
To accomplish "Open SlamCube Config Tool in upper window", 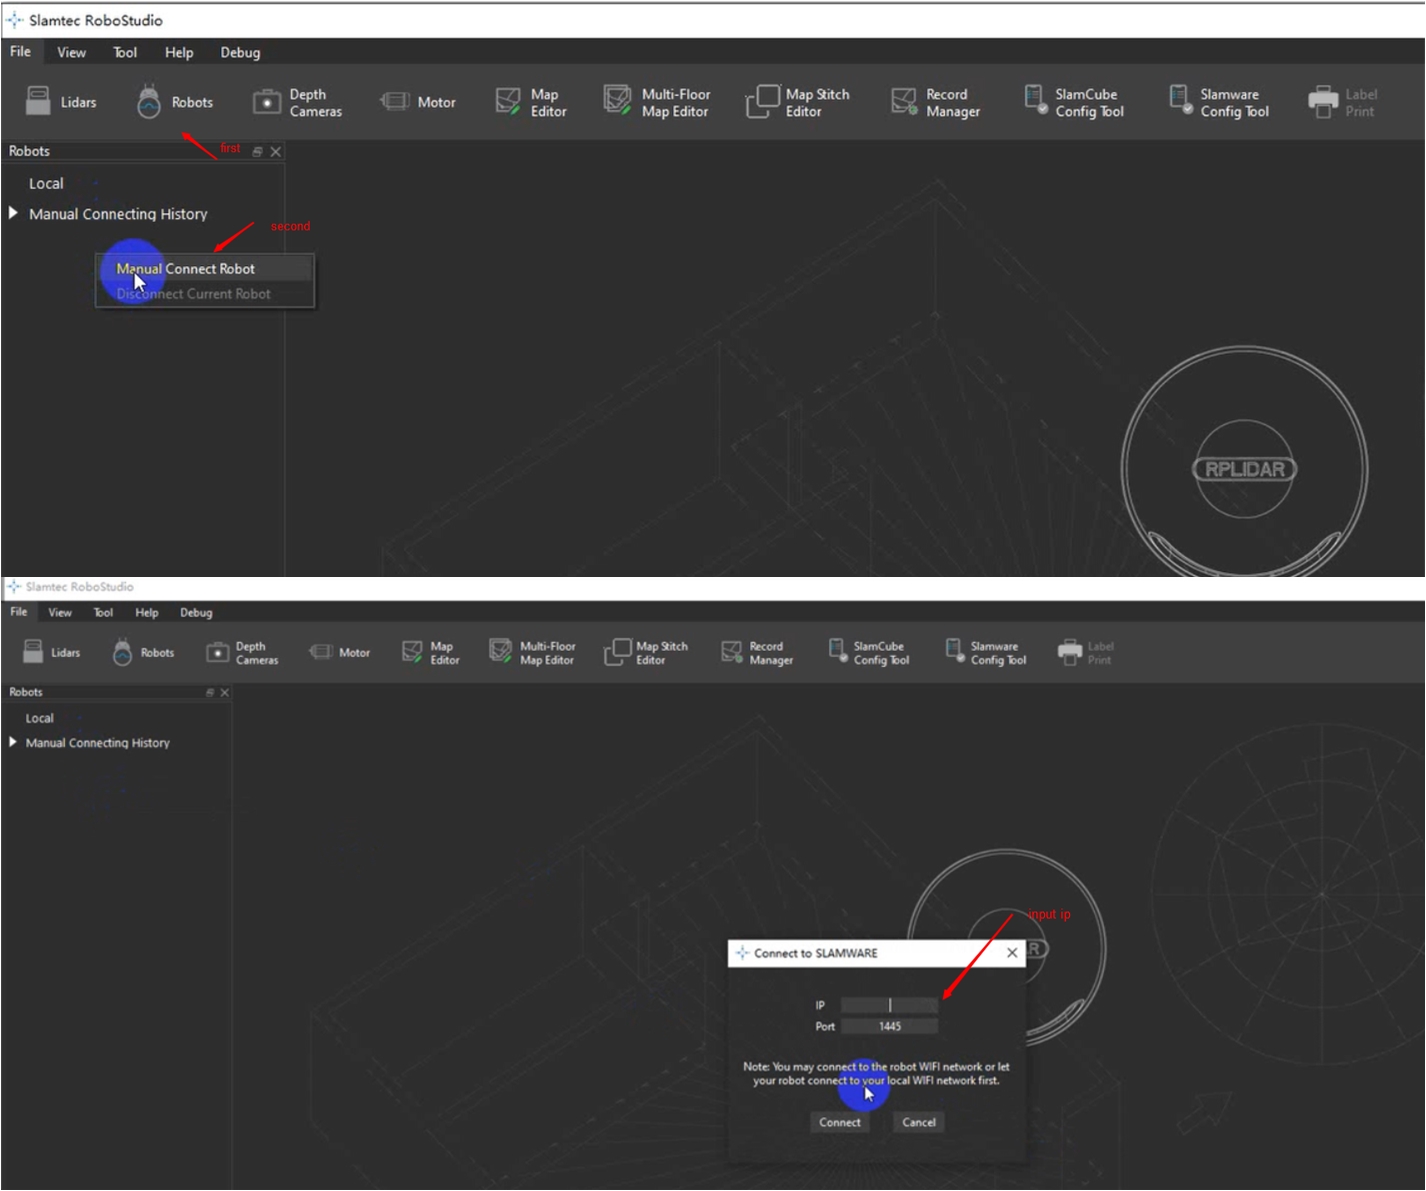I will pyautogui.click(x=1074, y=102).
